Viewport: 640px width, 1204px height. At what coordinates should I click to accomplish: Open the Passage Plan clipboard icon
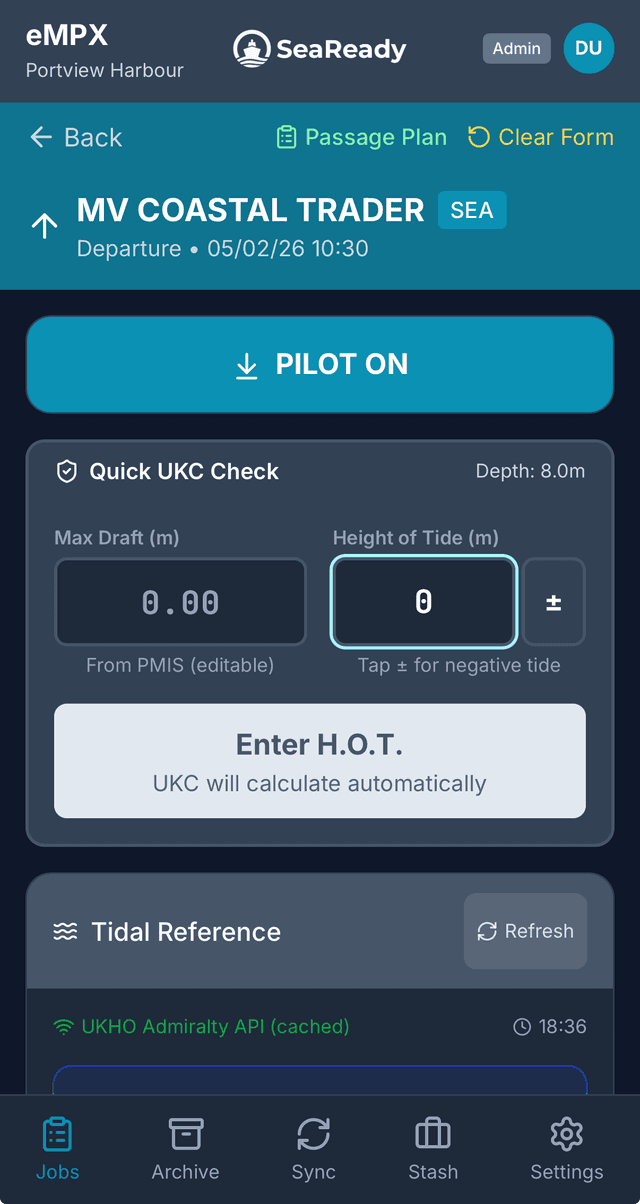[x=287, y=137]
